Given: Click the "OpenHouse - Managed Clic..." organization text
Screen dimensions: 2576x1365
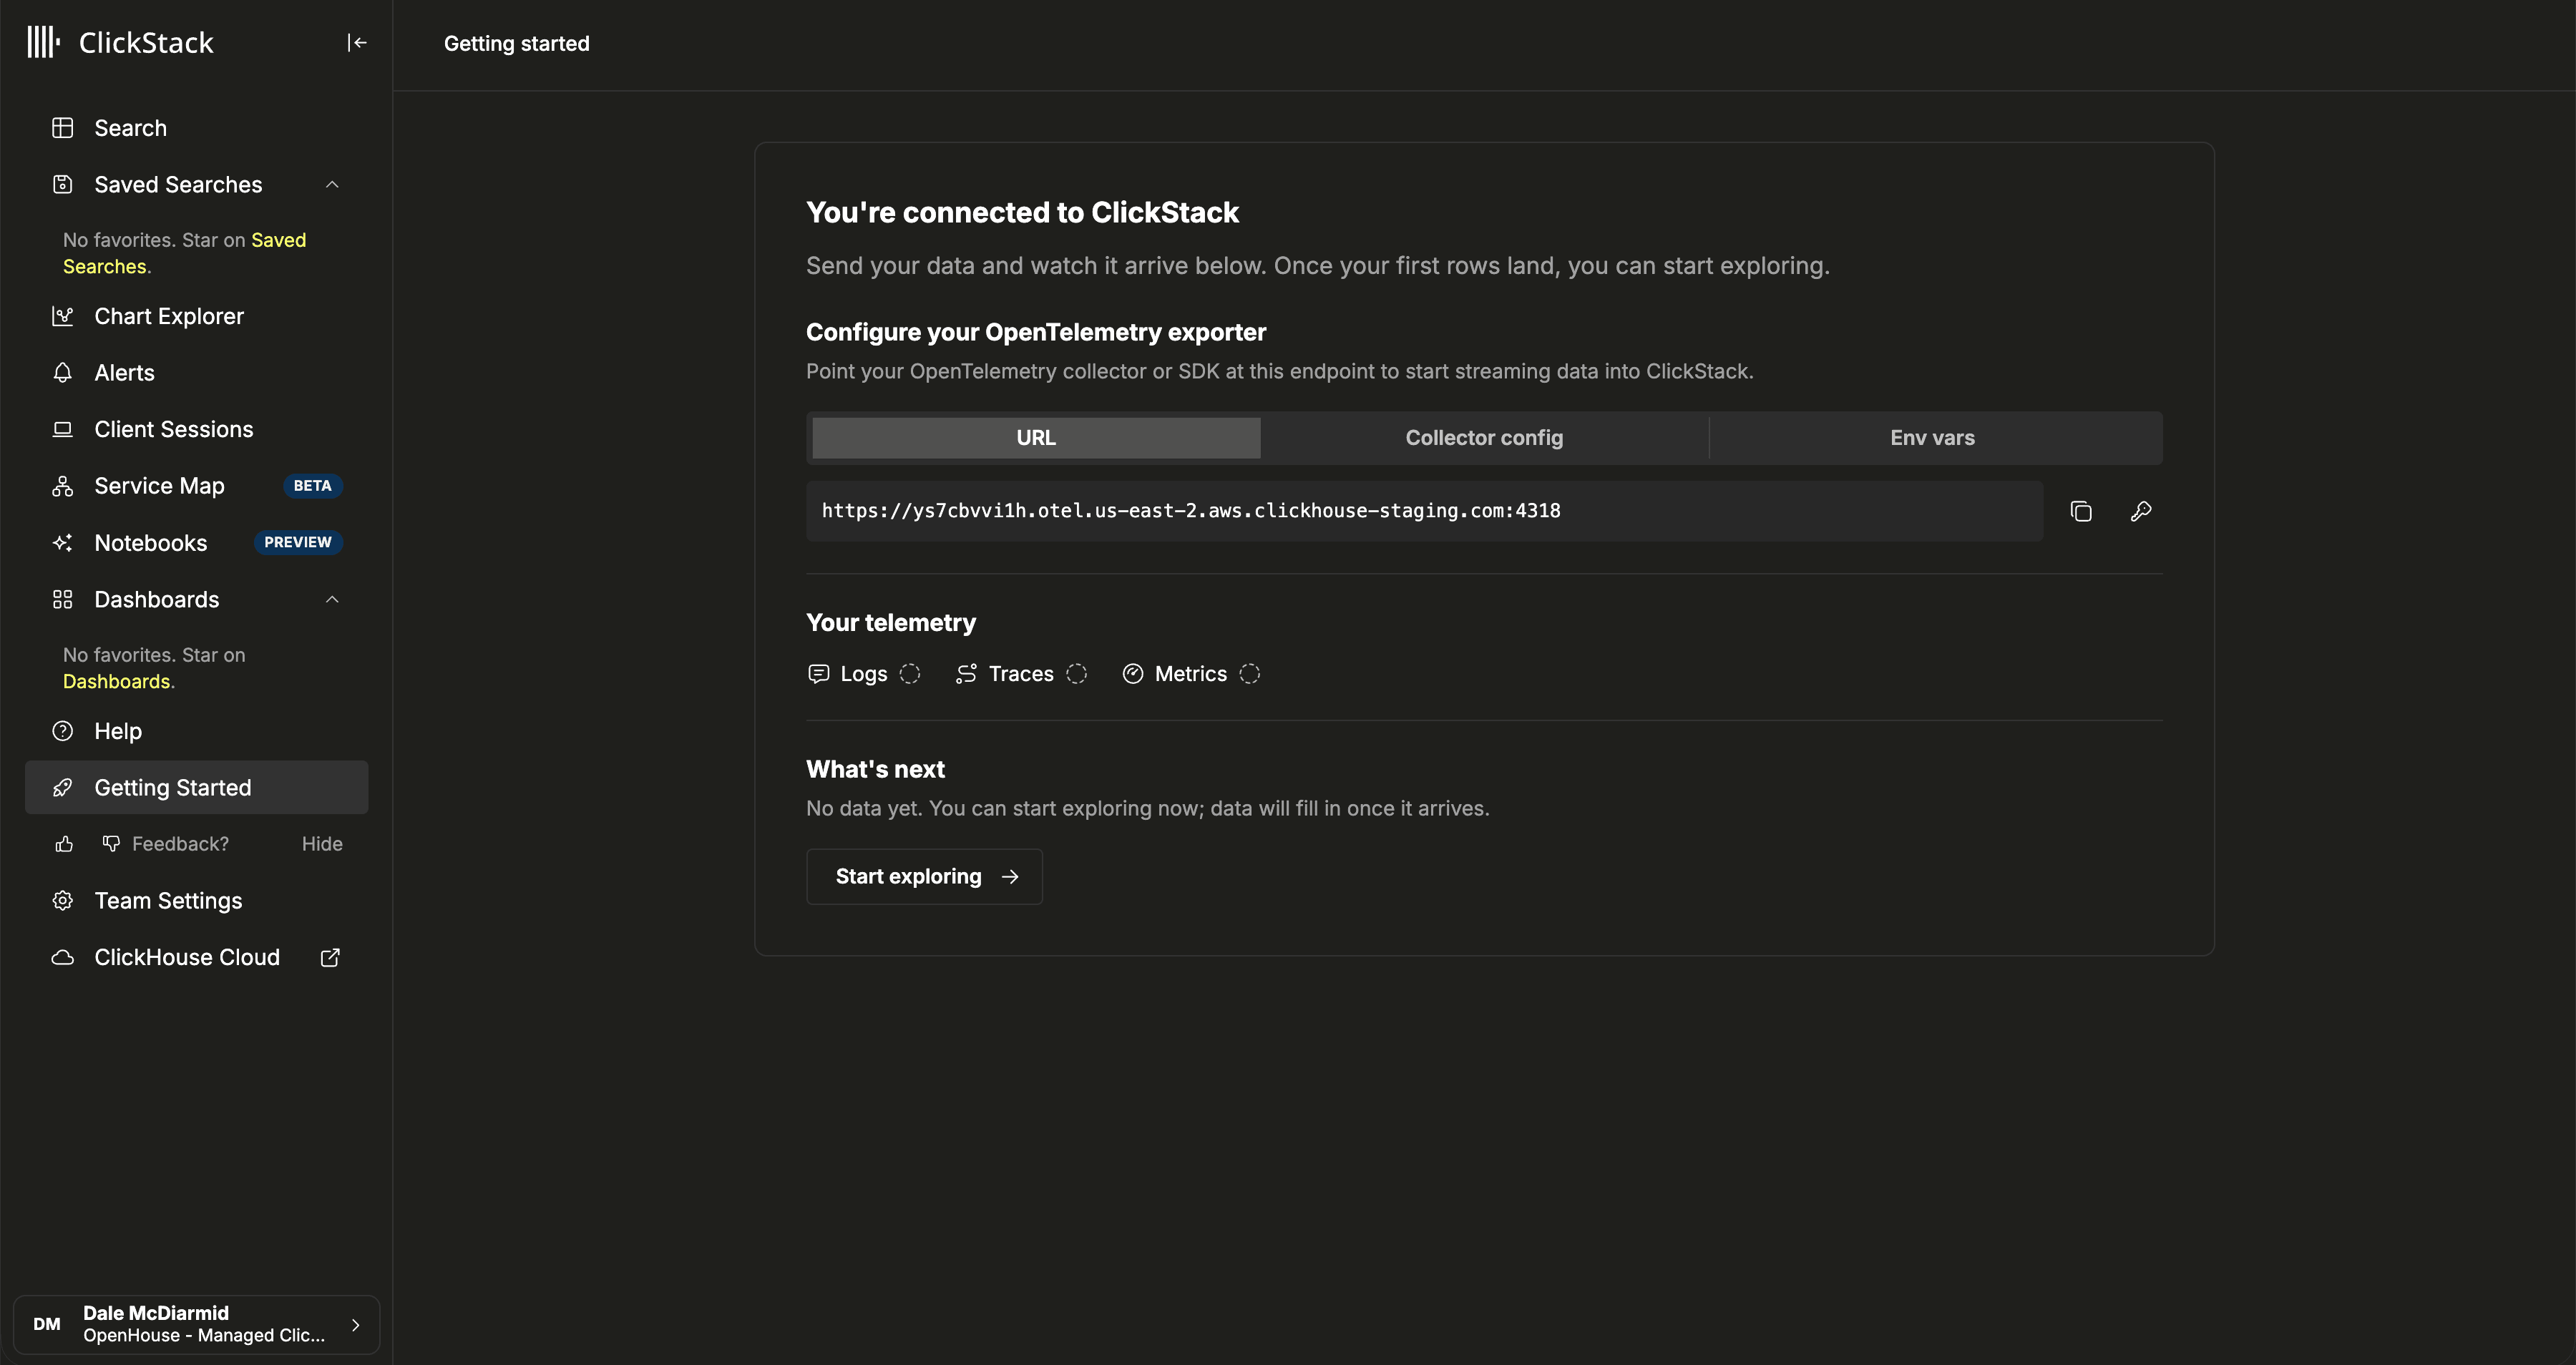Looking at the screenshot, I should [x=204, y=1336].
